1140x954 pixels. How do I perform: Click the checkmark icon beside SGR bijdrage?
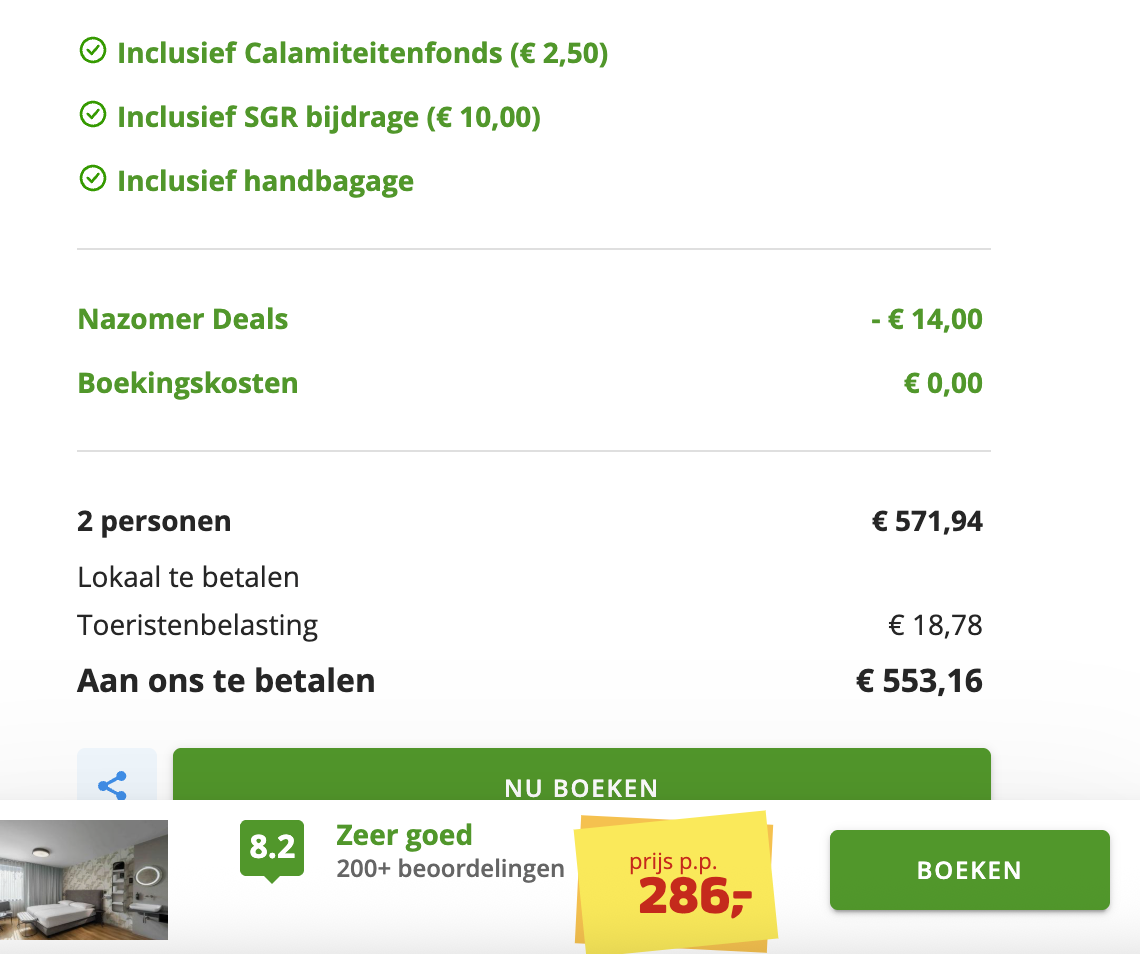coord(92,116)
